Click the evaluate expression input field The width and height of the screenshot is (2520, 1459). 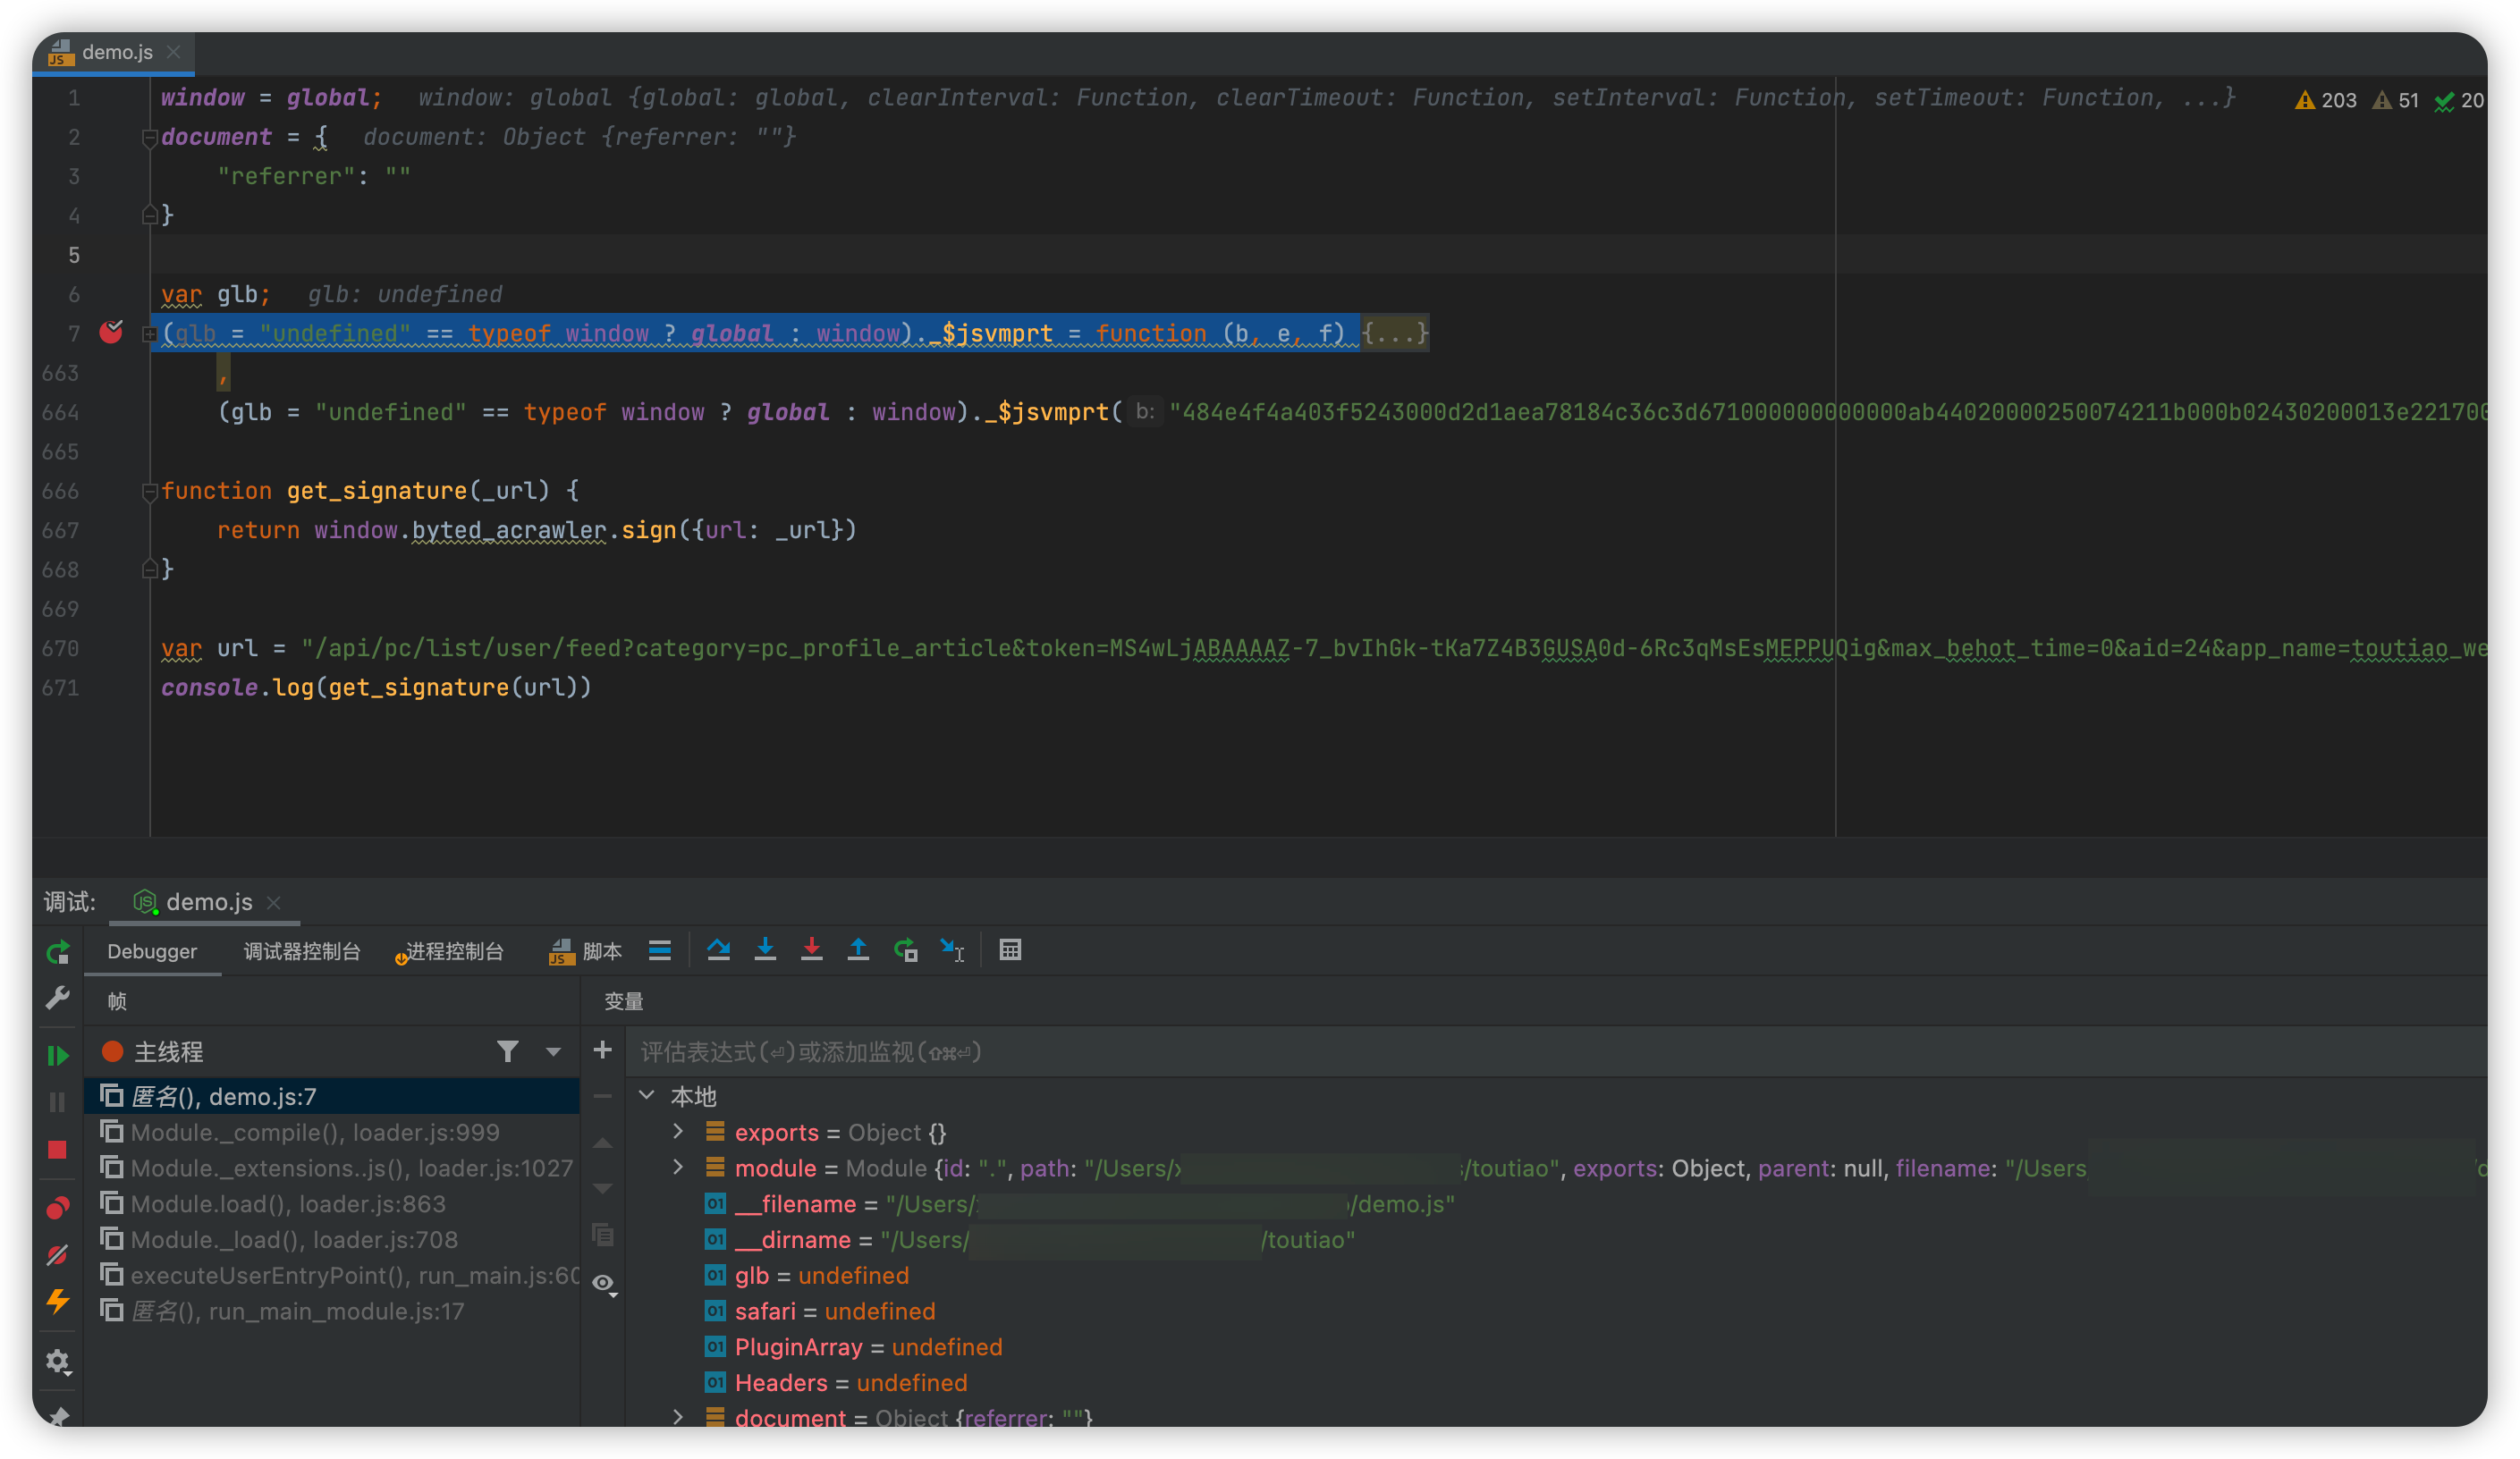click(x=1556, y=1051)
